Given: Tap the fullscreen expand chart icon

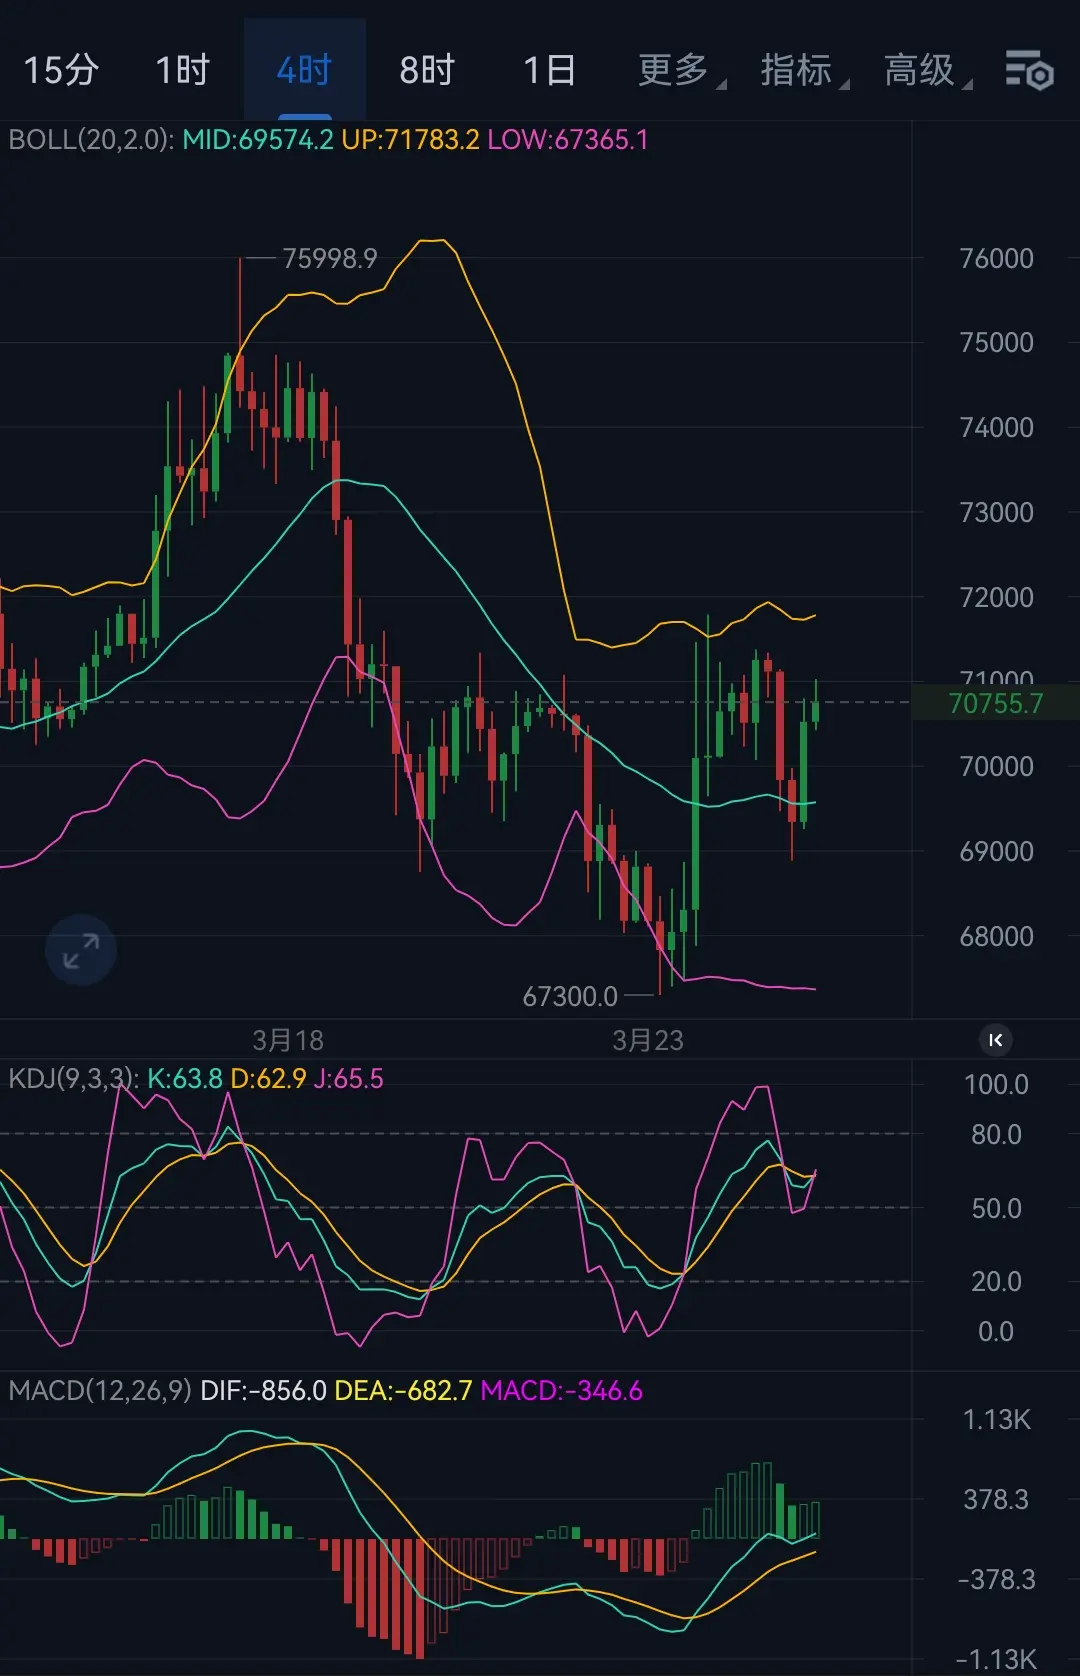Looking at the screenshot, I should click(81, 950).
